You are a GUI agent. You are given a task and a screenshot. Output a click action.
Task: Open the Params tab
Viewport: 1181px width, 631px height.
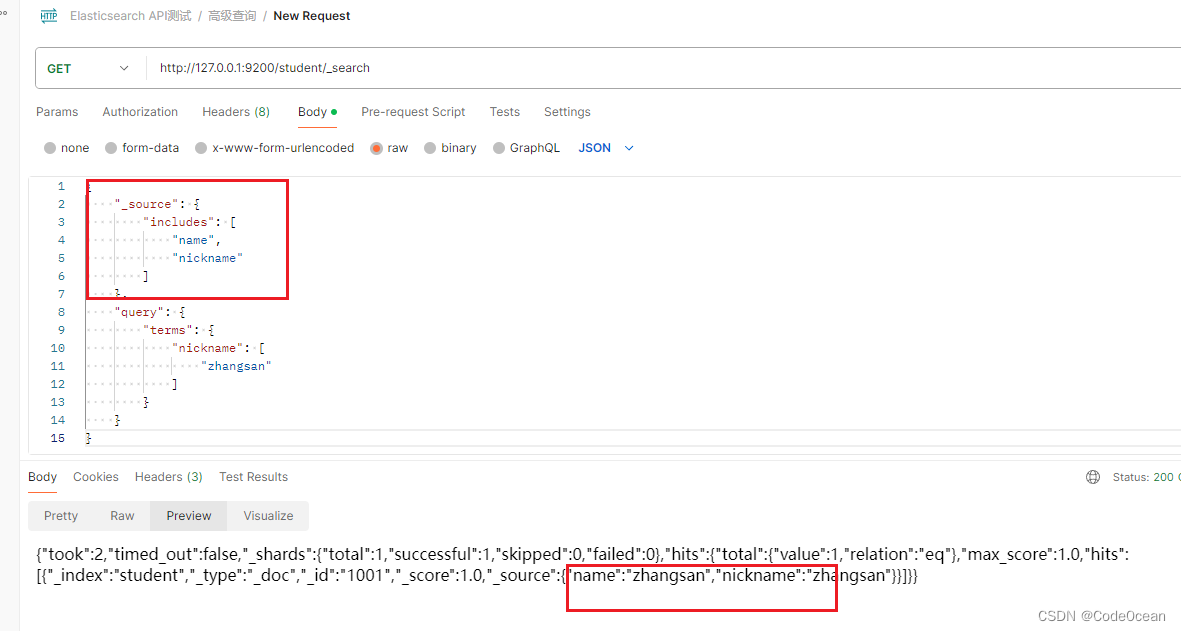coord(57,111)
